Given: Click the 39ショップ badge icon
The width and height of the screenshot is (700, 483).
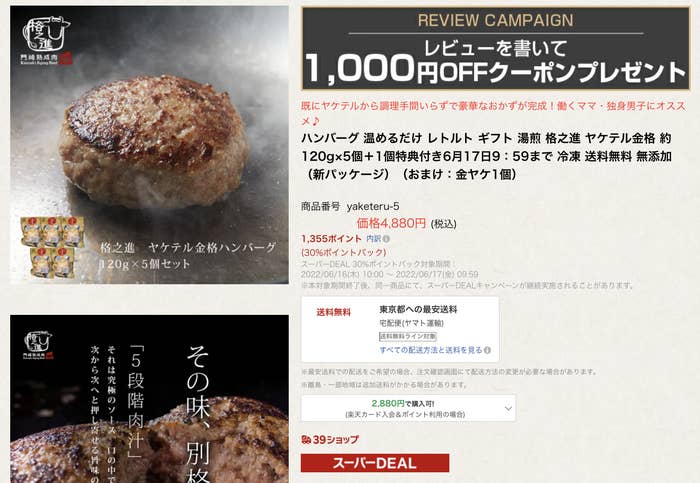Looking at the screenshot, I should (306, 440).
